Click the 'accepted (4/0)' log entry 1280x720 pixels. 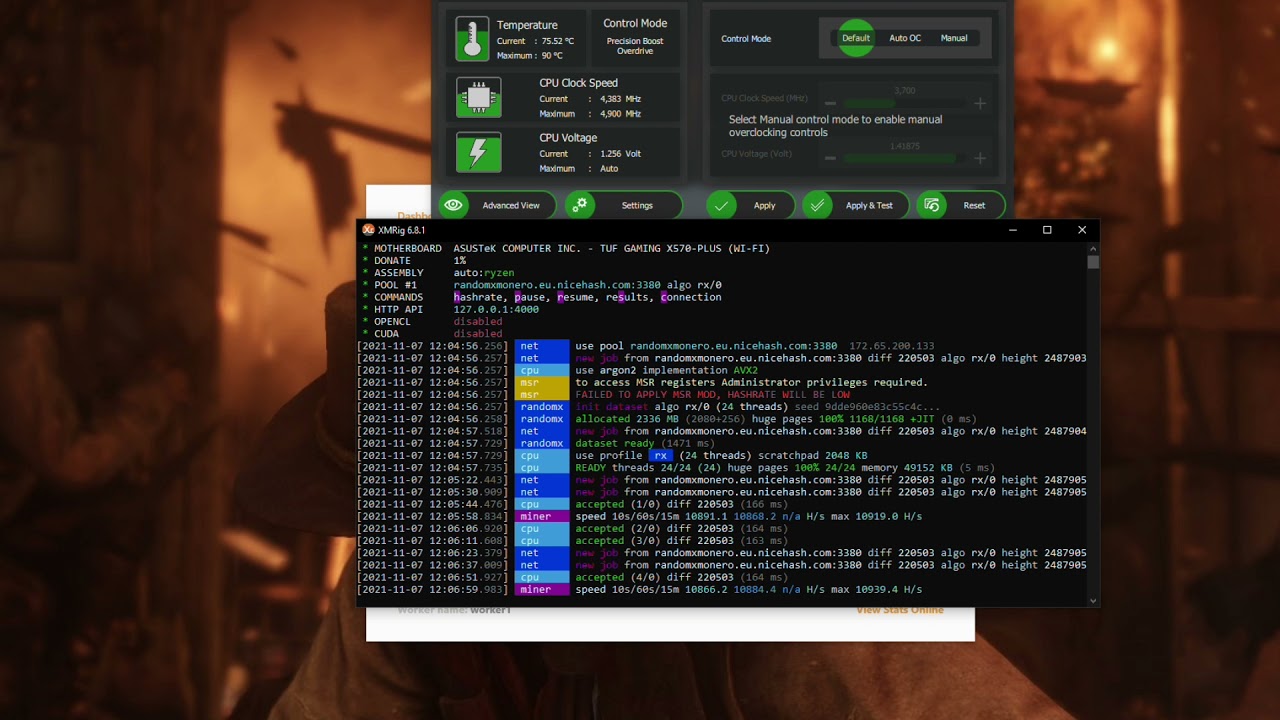(681, 577)
